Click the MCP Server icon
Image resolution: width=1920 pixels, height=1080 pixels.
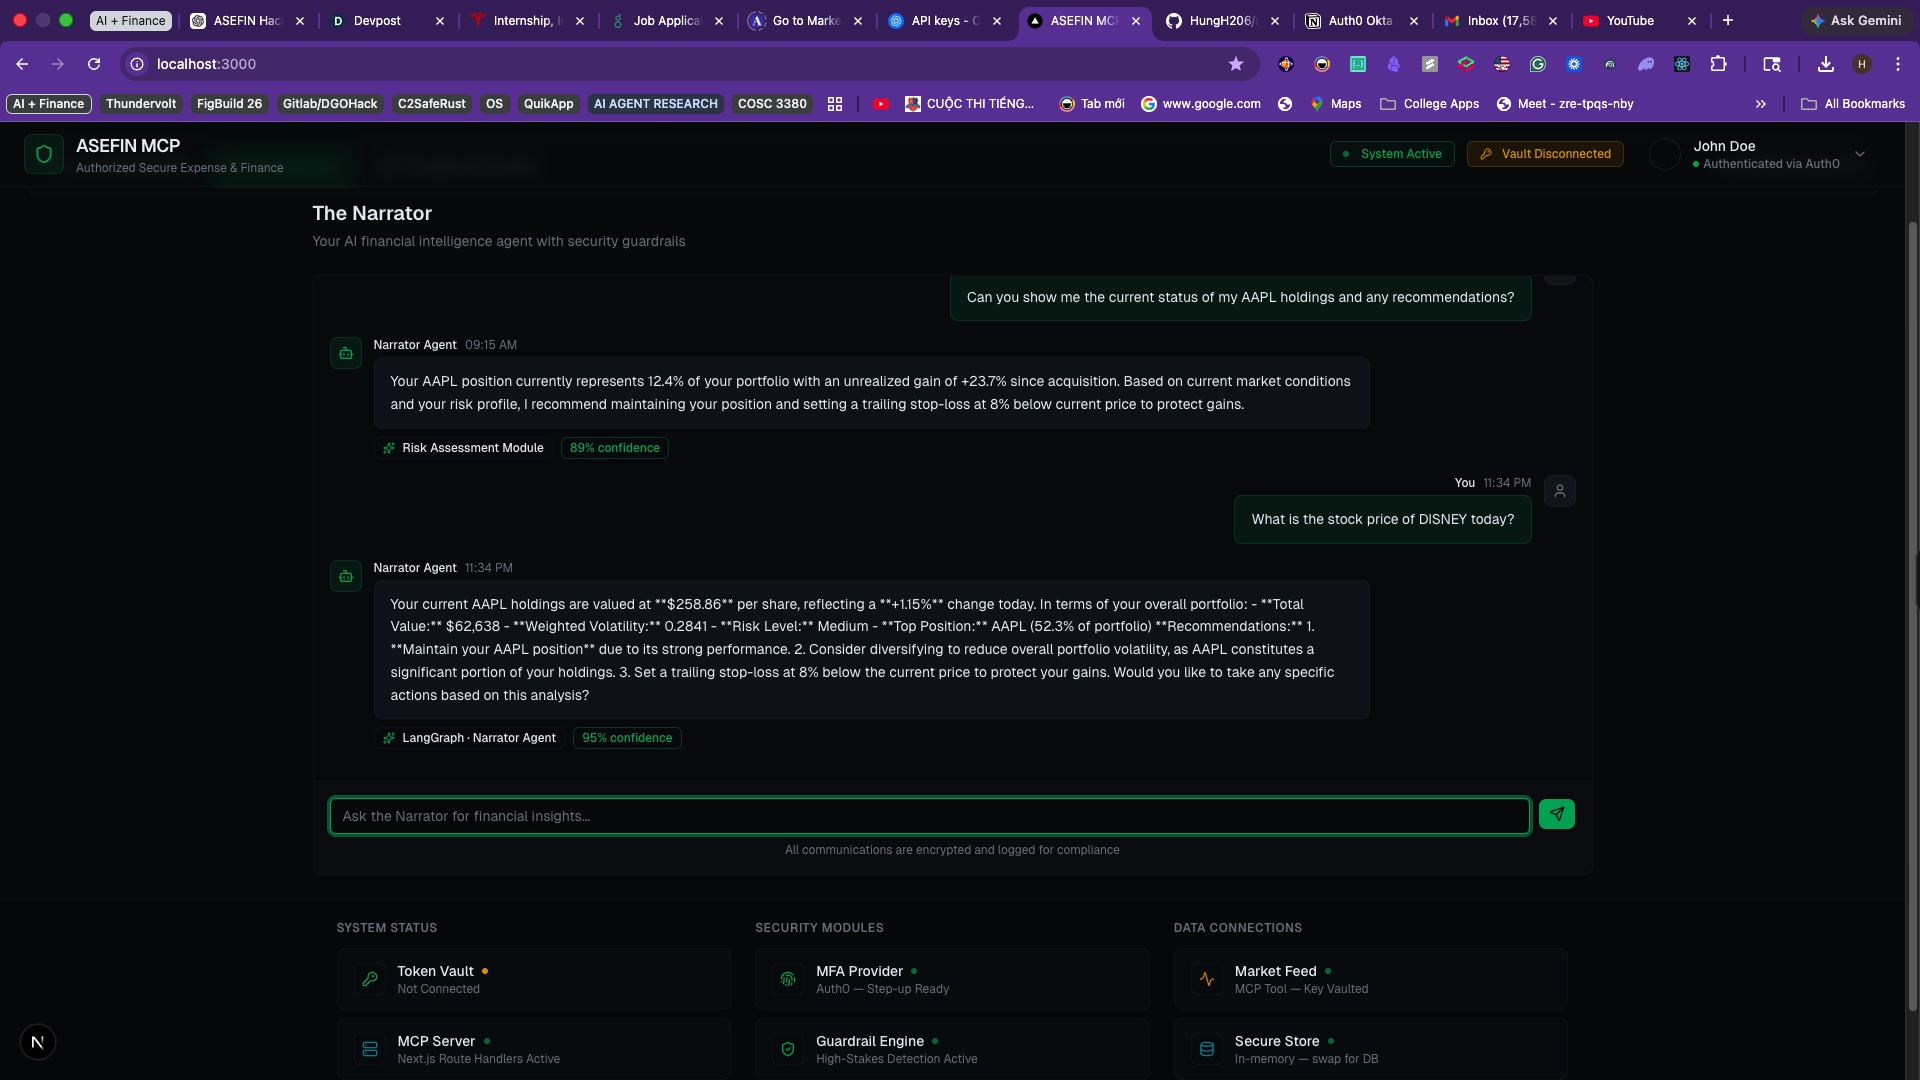(x=370, y=1049)
